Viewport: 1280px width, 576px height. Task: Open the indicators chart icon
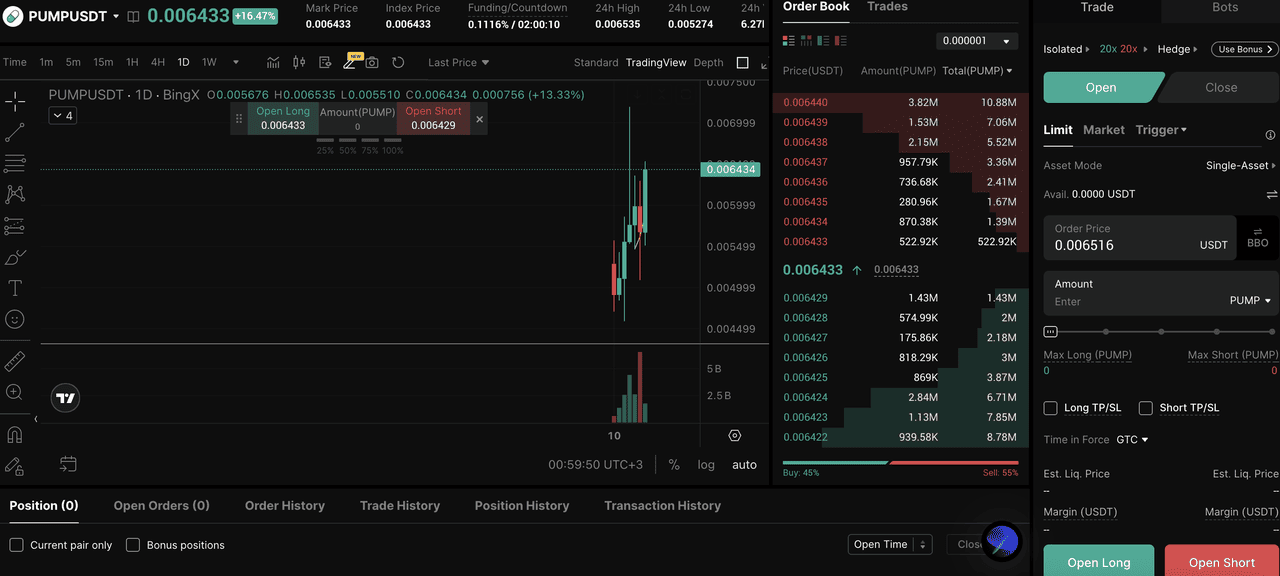point(273,62)
